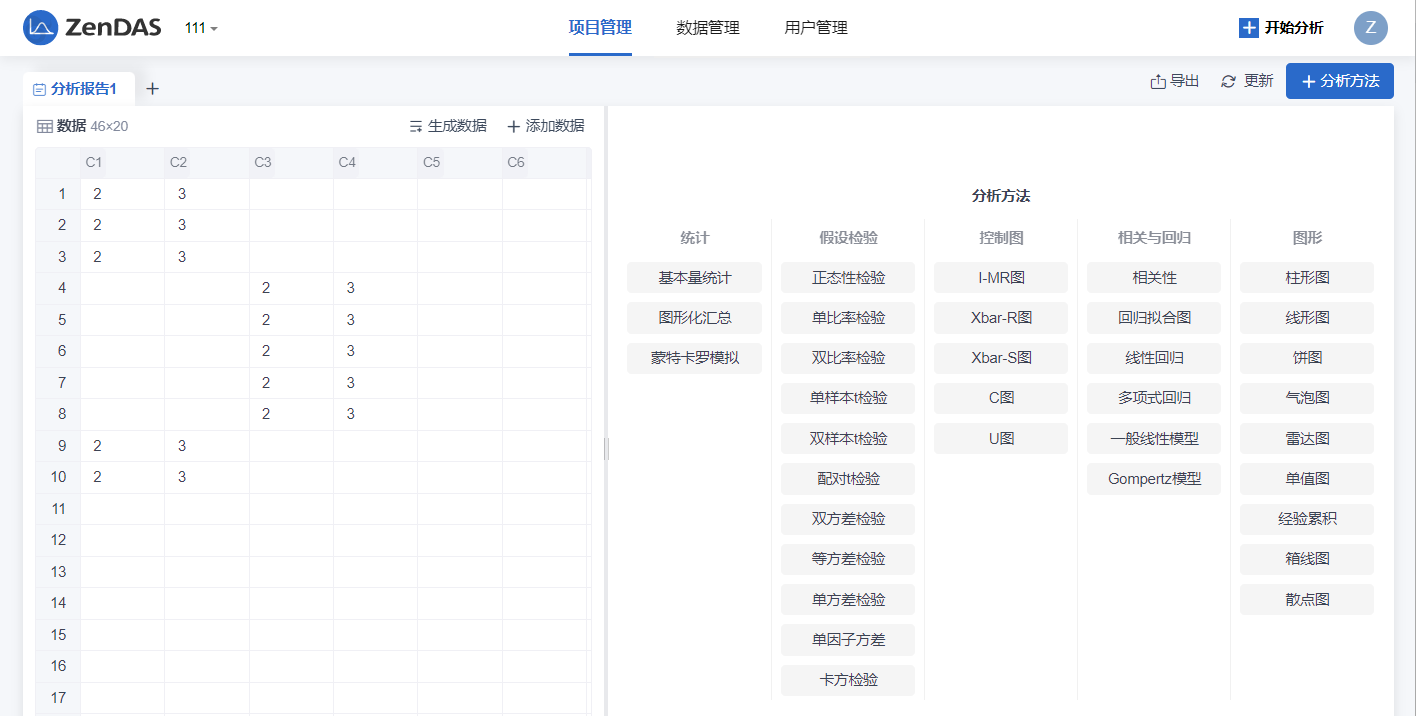Switch to the 数据管理 menu

point(707,28)
